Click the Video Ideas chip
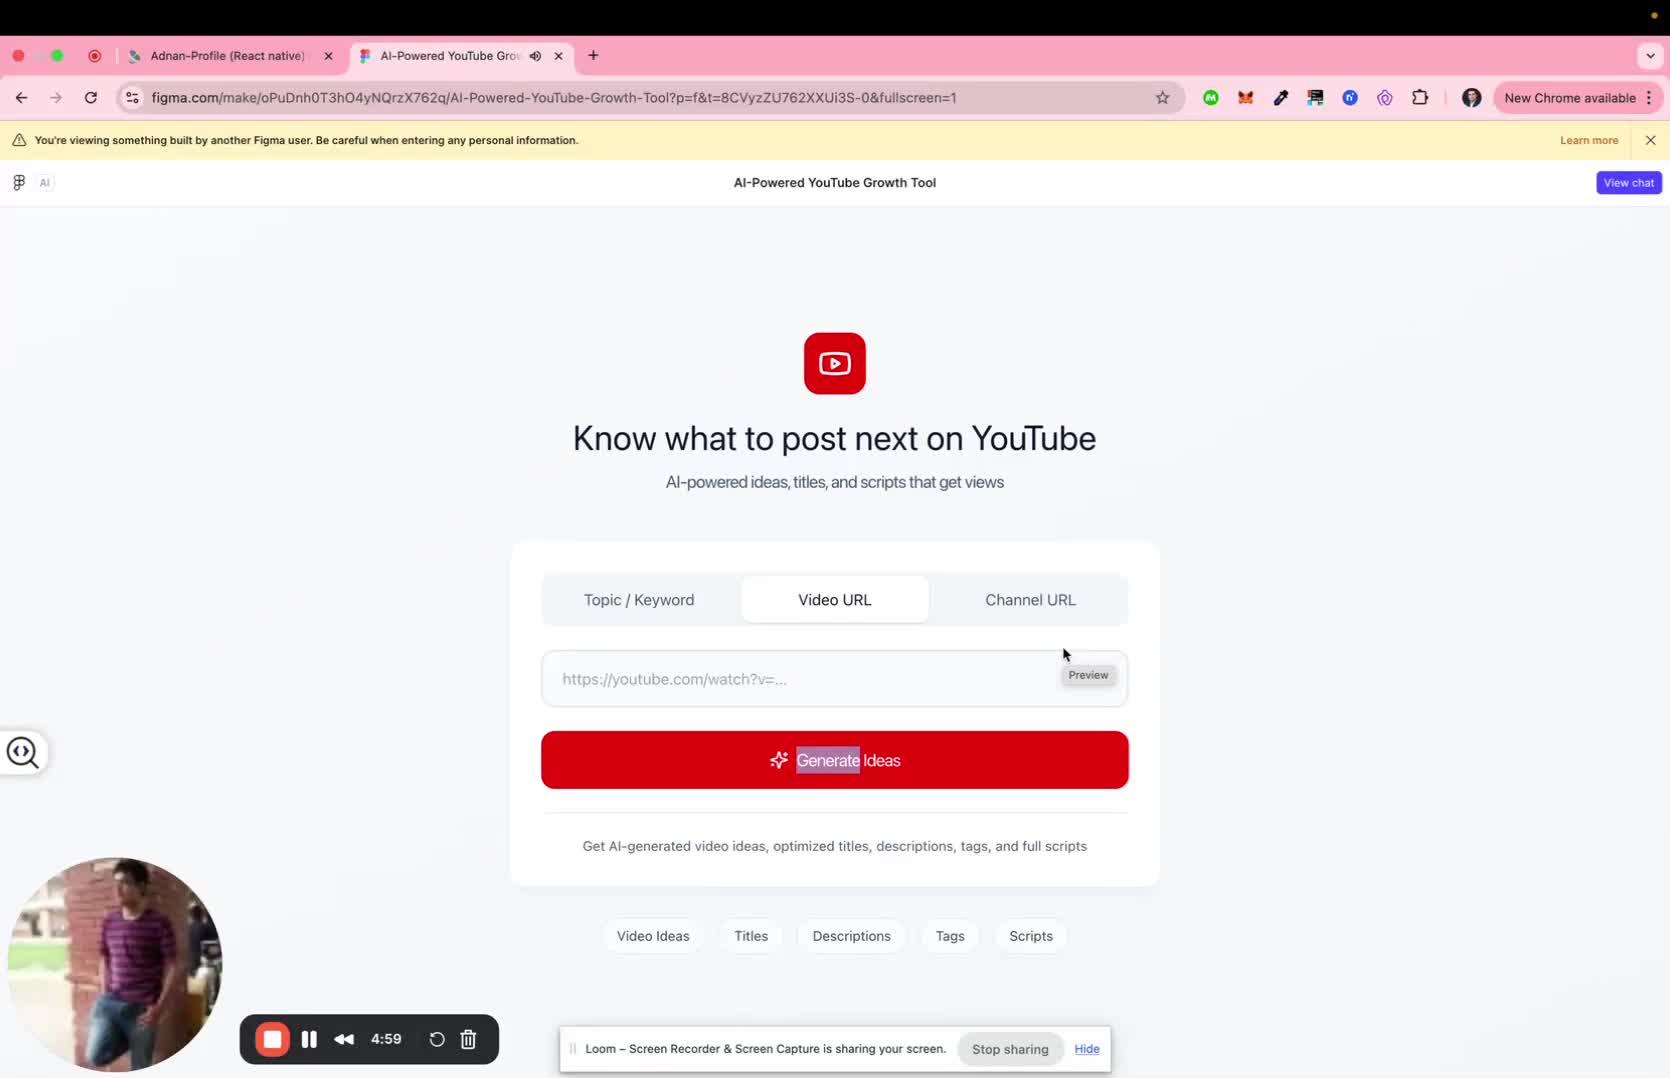 click(x=653, y=936)
